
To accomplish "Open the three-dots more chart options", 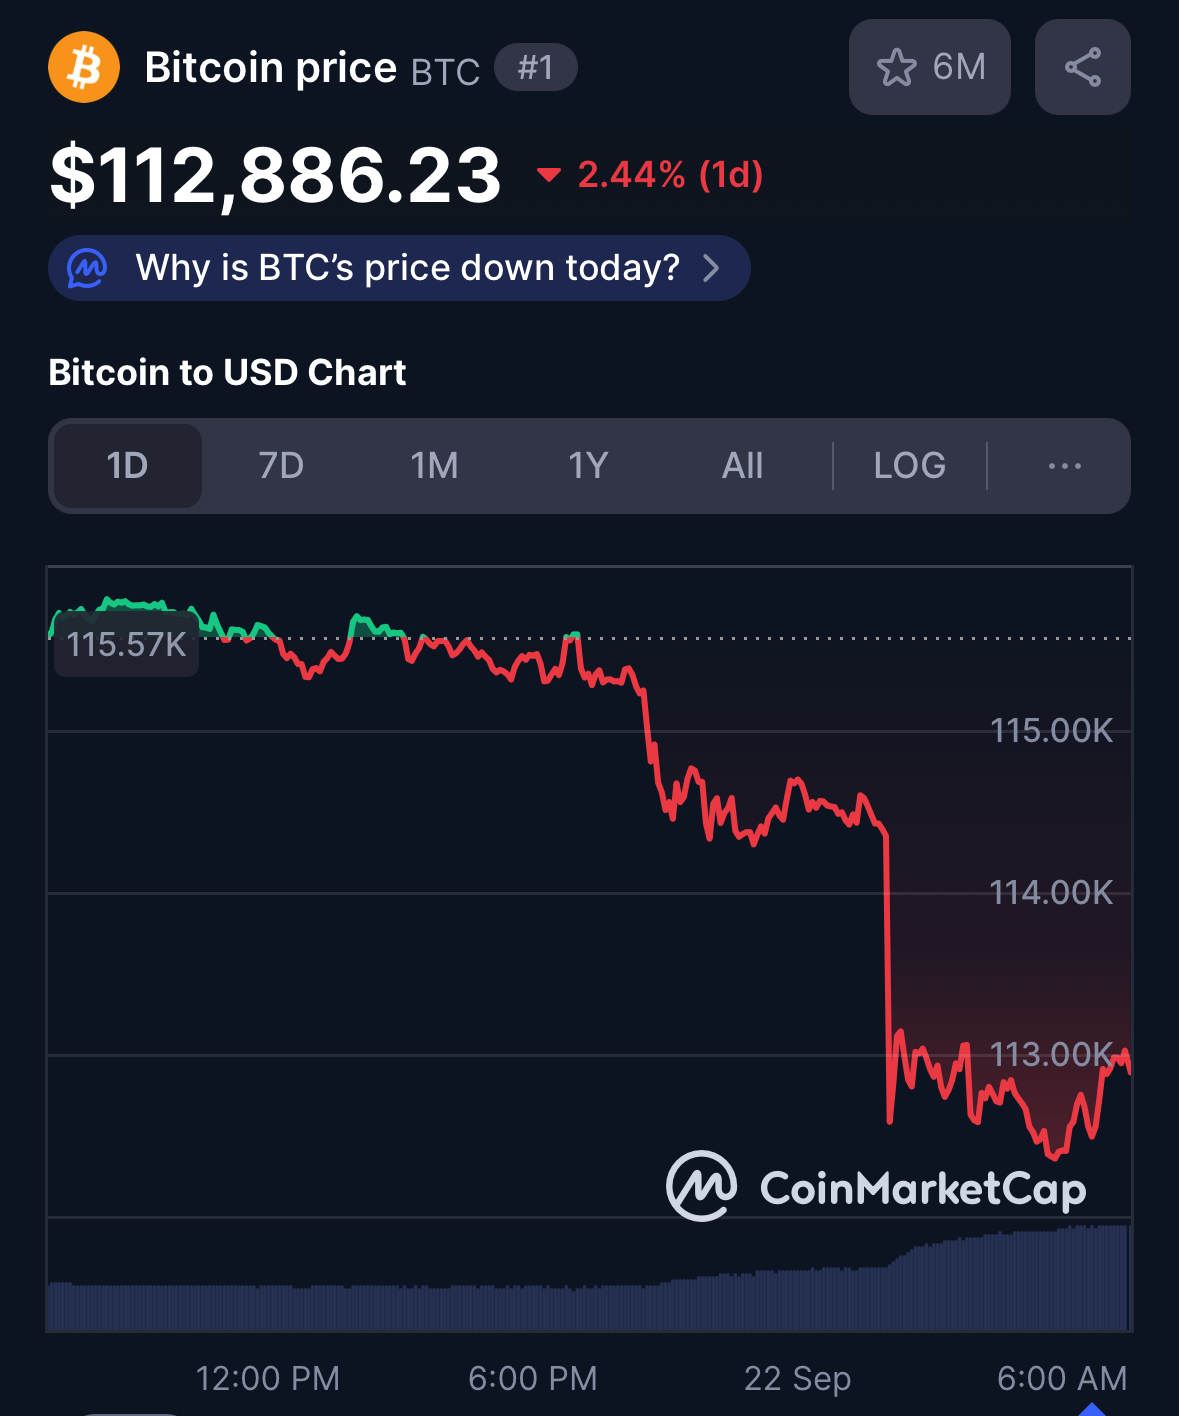I will coord(1064,466).
